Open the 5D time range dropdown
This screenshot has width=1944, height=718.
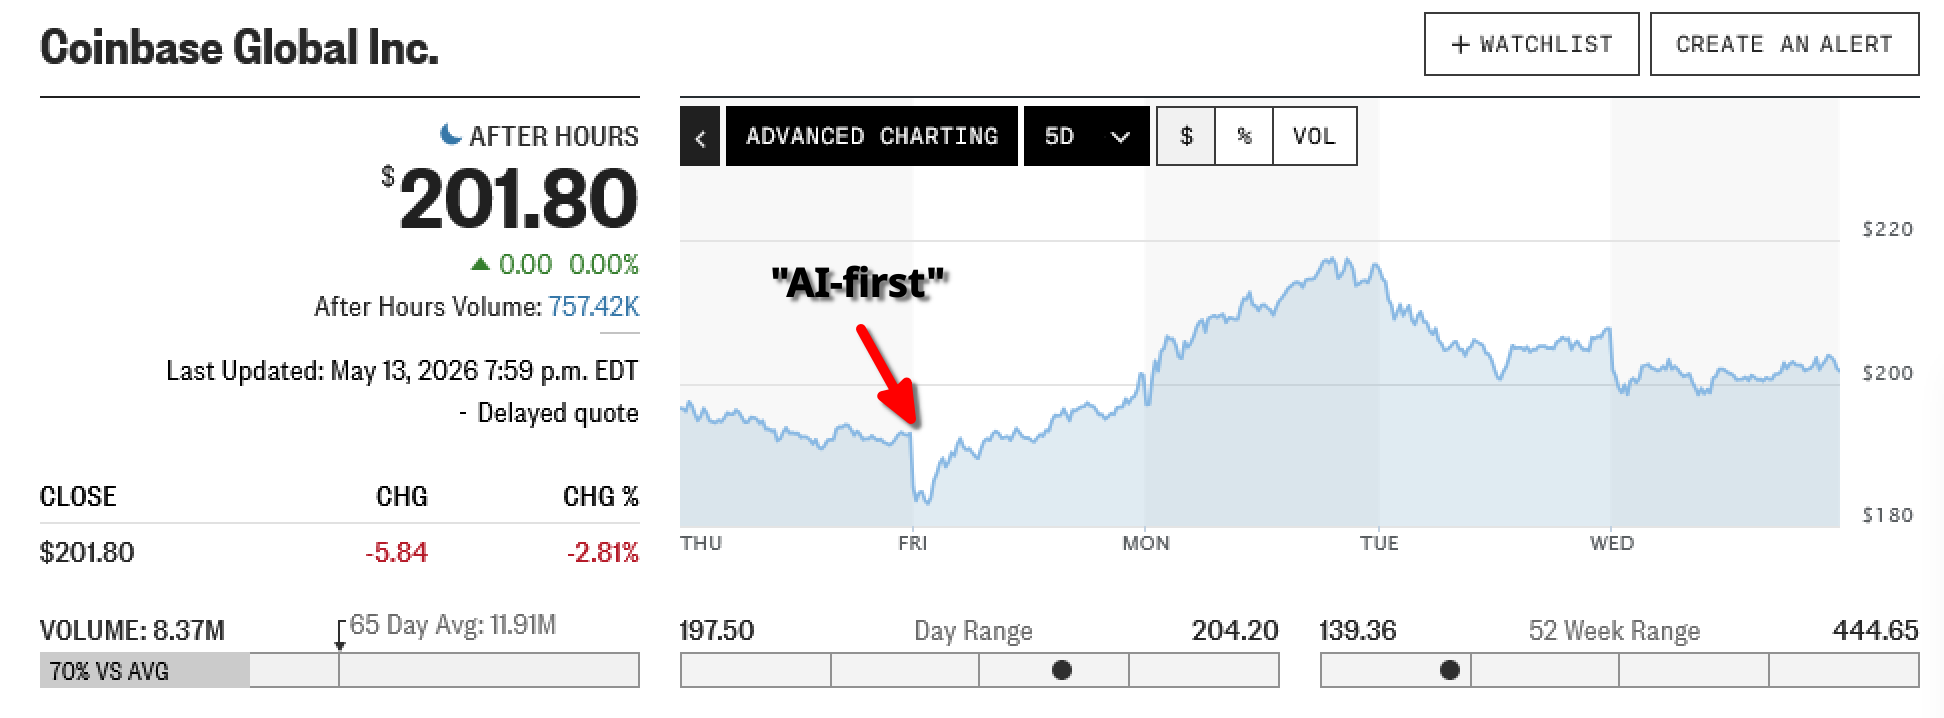point(1086,136)
